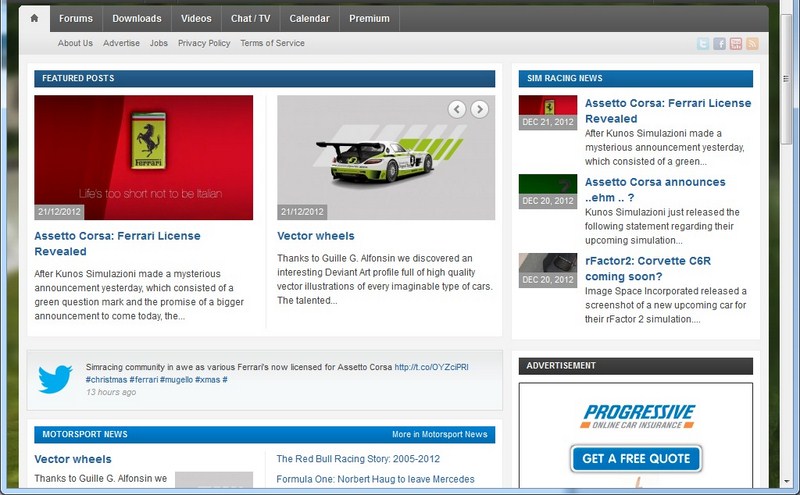The width and height of the screenshot is (800, 495).
Task: Click the Featured Posts section header
Action: pyautogui.click(x=264, y=79)
